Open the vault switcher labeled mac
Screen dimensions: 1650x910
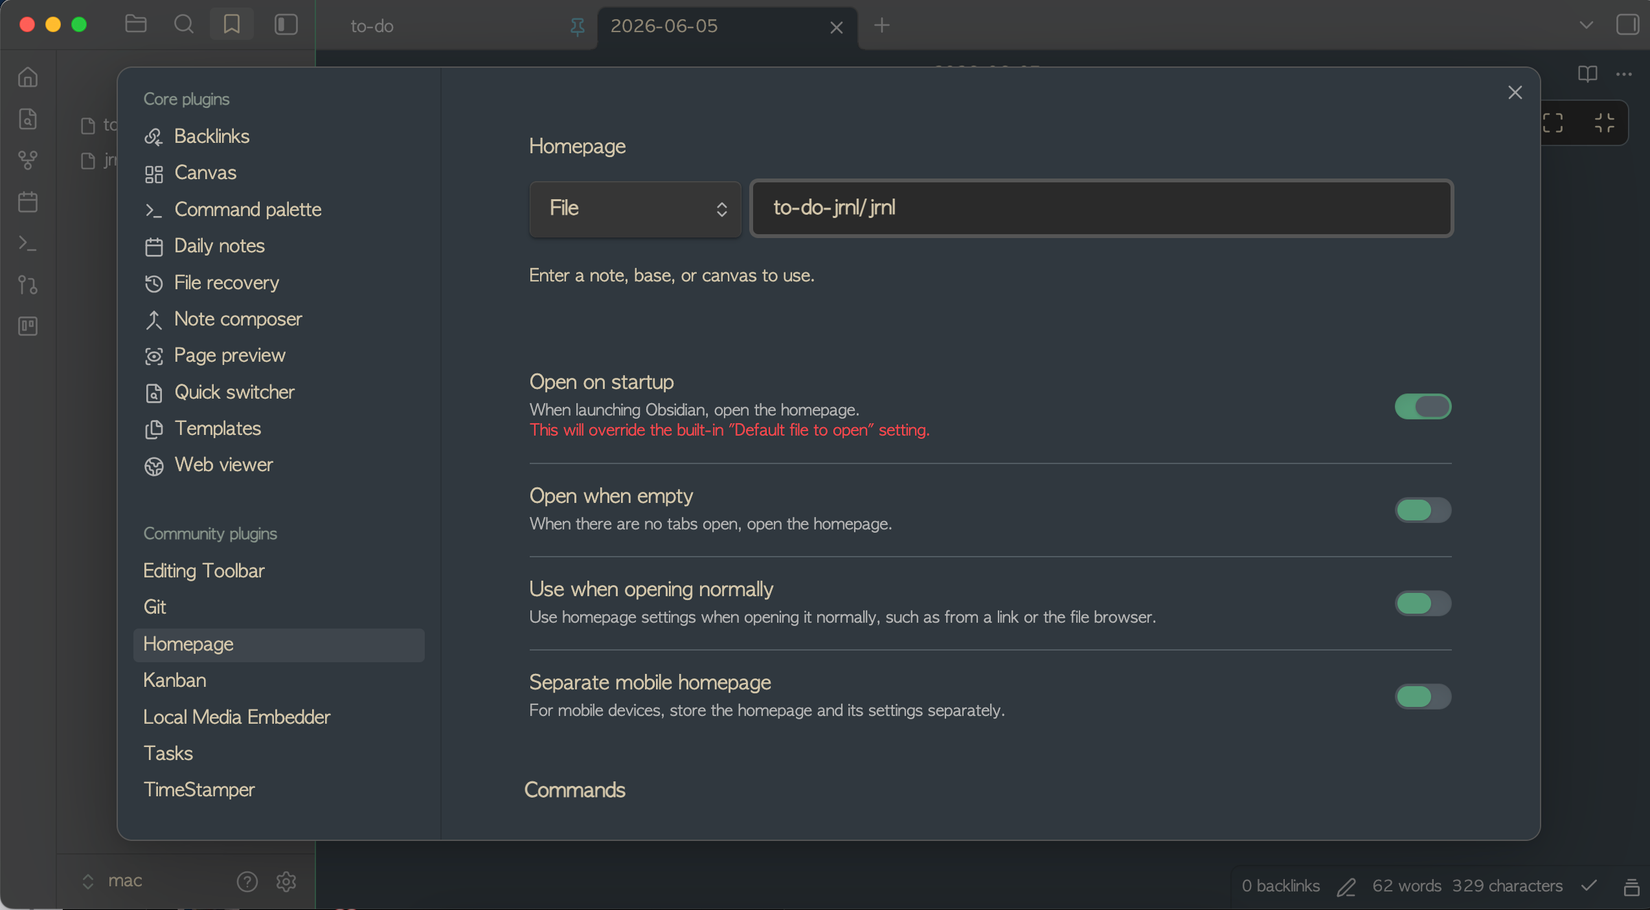tap(112, 881)
